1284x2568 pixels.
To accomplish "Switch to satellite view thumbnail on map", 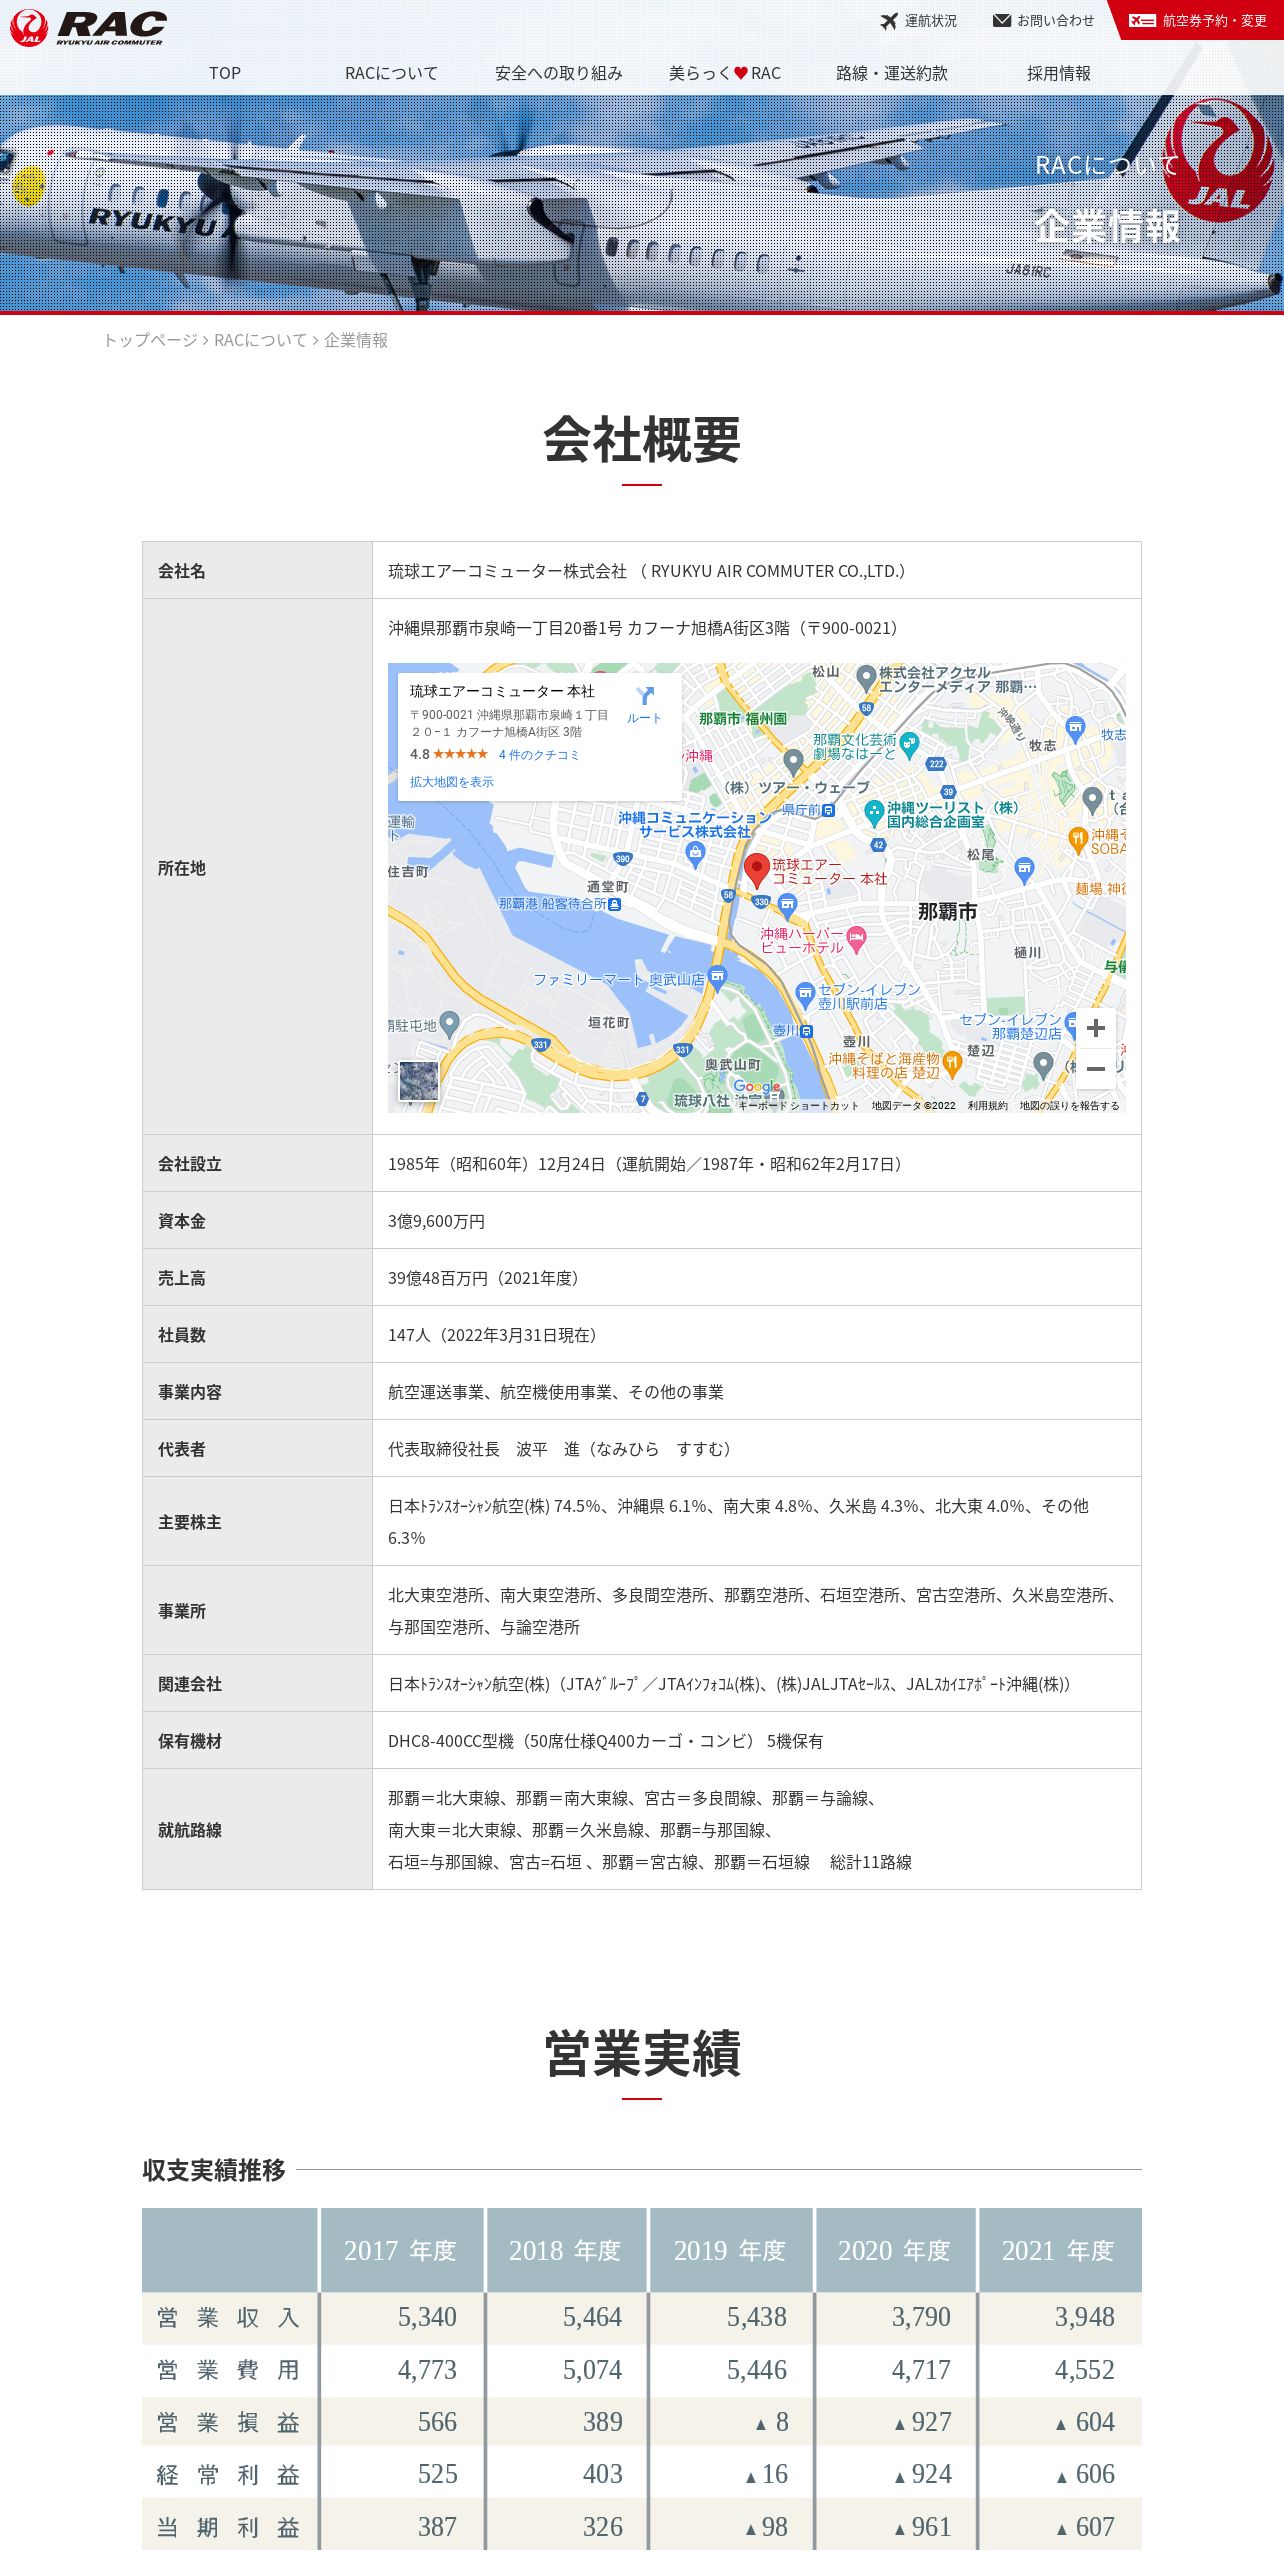I will [x=419, y=1081].
